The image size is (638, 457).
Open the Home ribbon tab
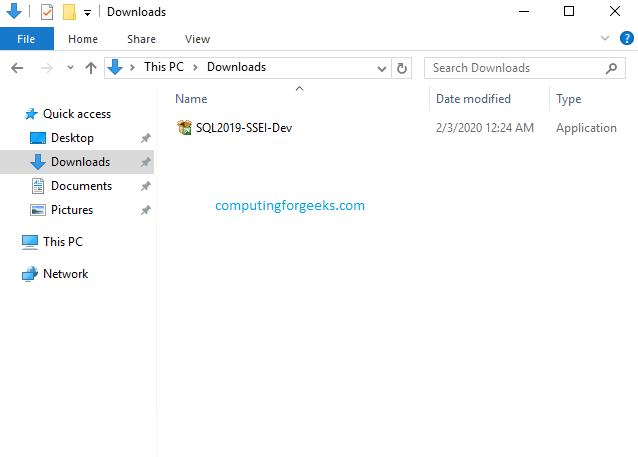tap(83, 39)
